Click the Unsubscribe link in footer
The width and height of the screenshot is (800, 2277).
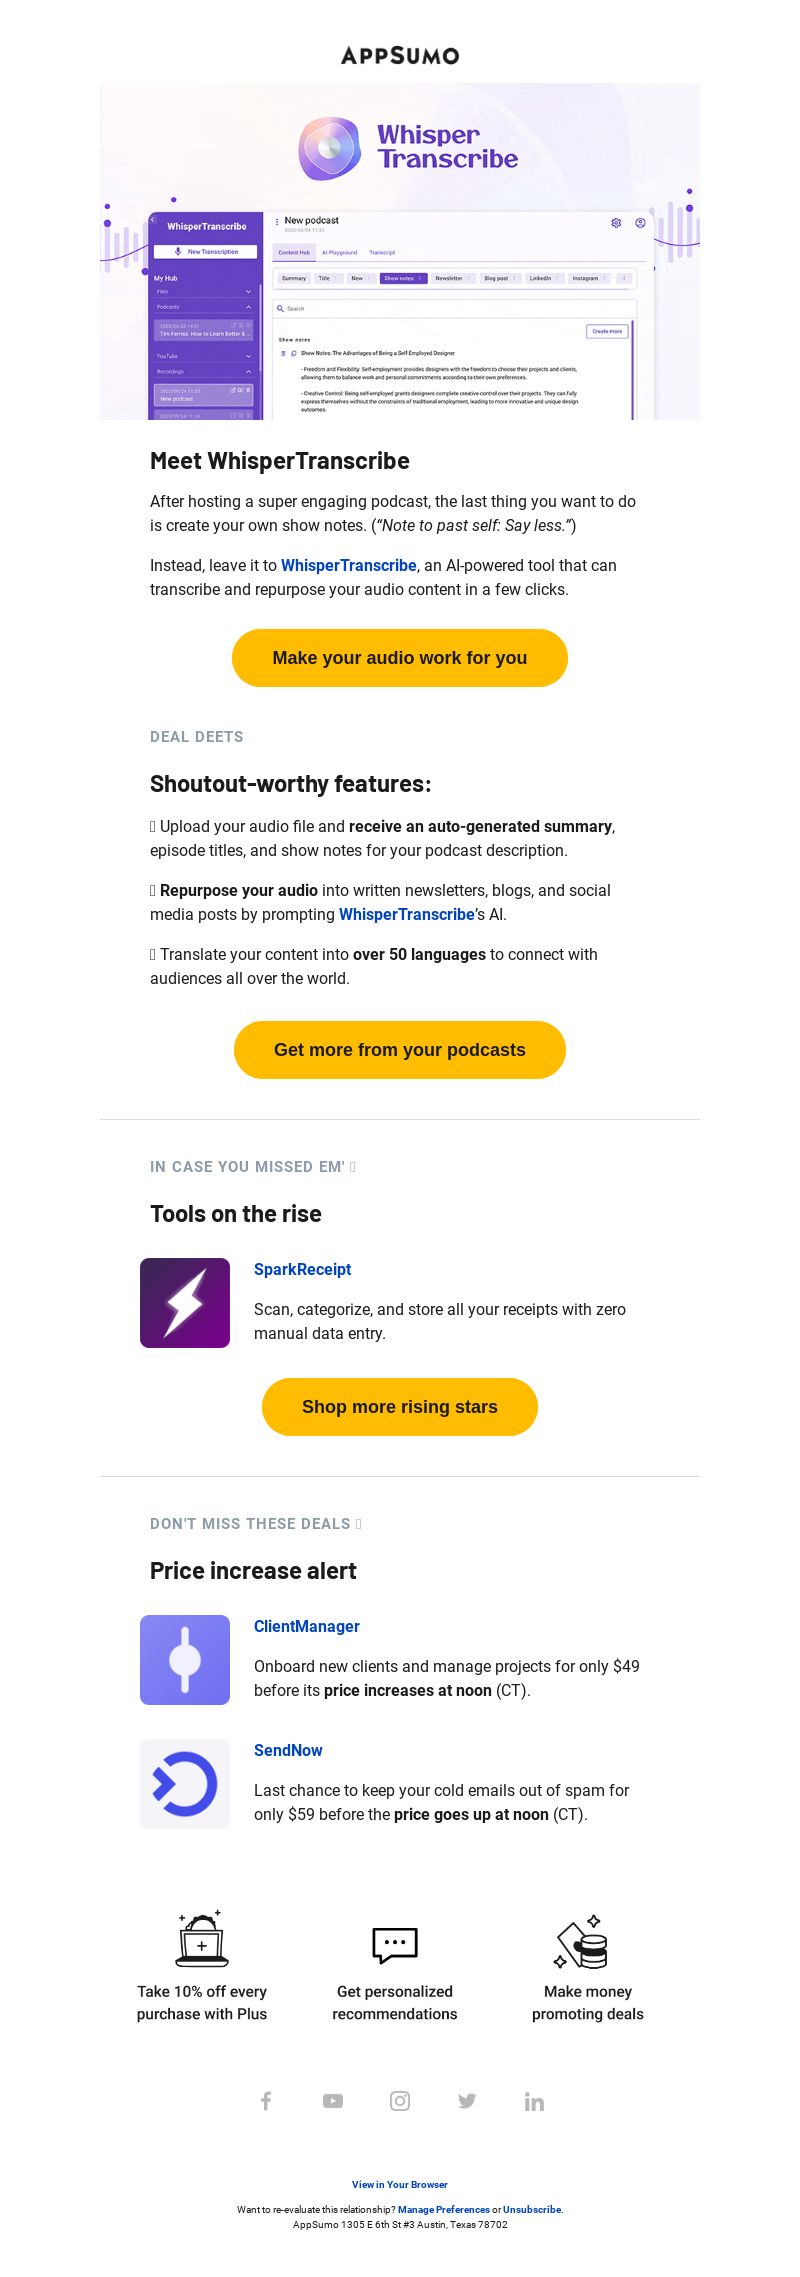click(532, 2209)
